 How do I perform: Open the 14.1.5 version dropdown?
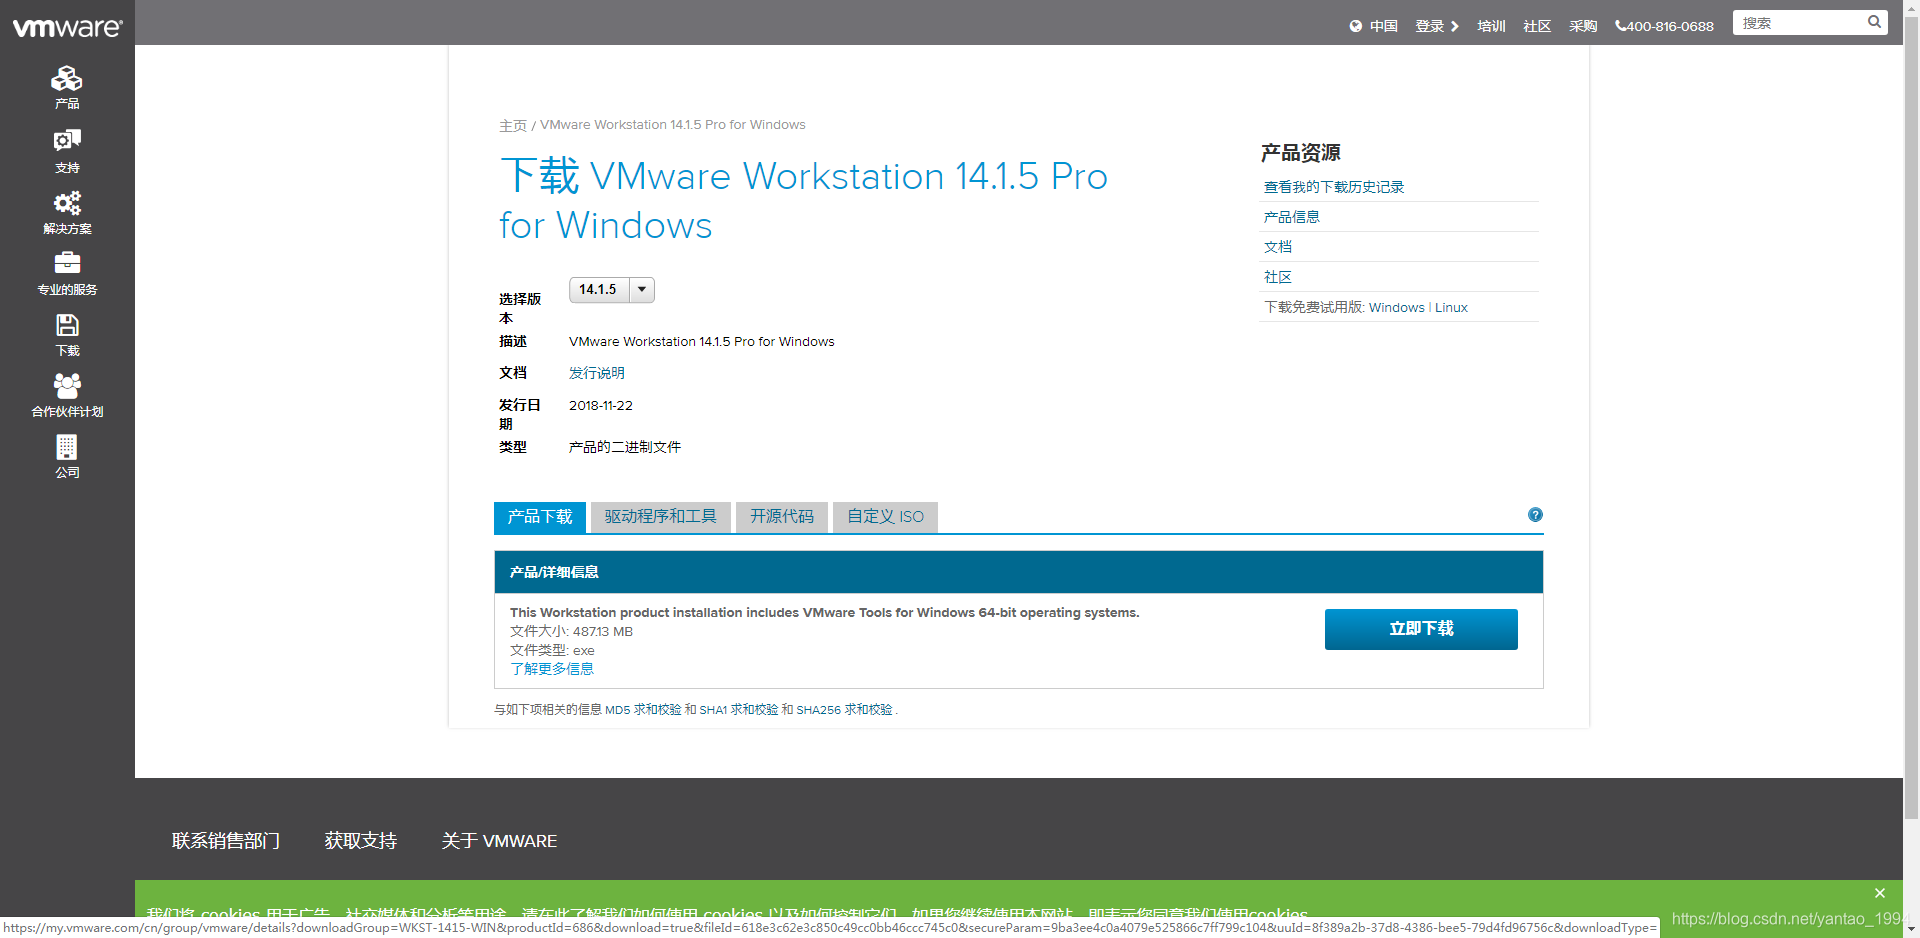click(612, 289)
